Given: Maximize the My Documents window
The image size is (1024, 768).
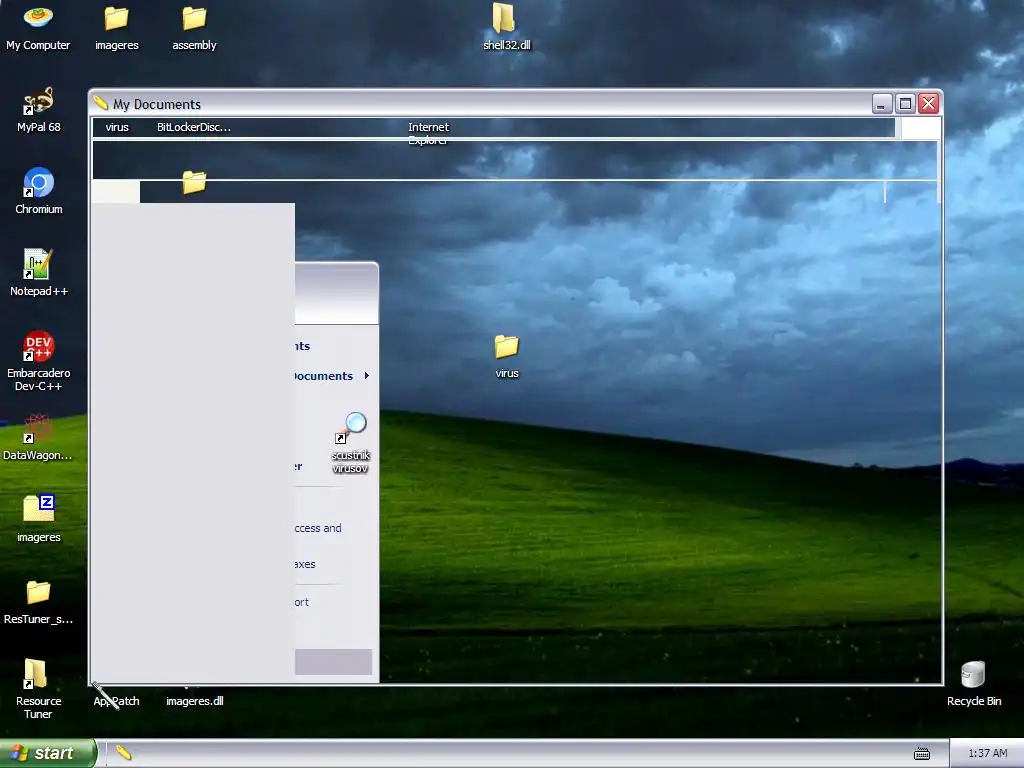Looking at the screenshot, I should [905, 103].
